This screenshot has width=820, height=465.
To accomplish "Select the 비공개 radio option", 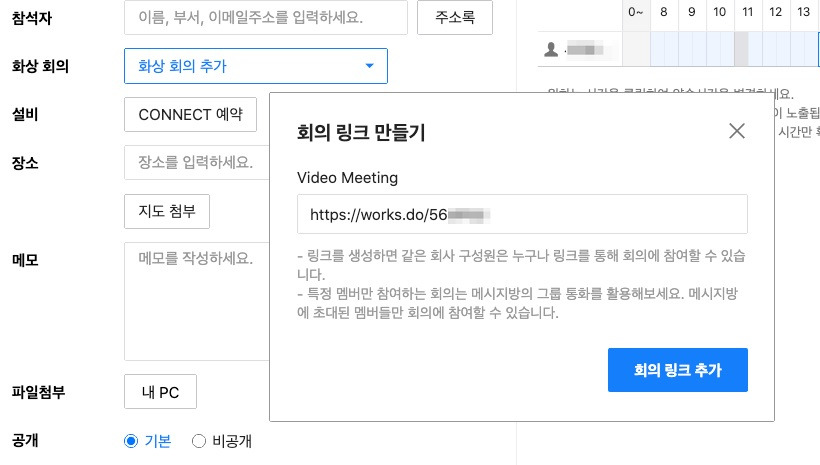I will (199, 441).
